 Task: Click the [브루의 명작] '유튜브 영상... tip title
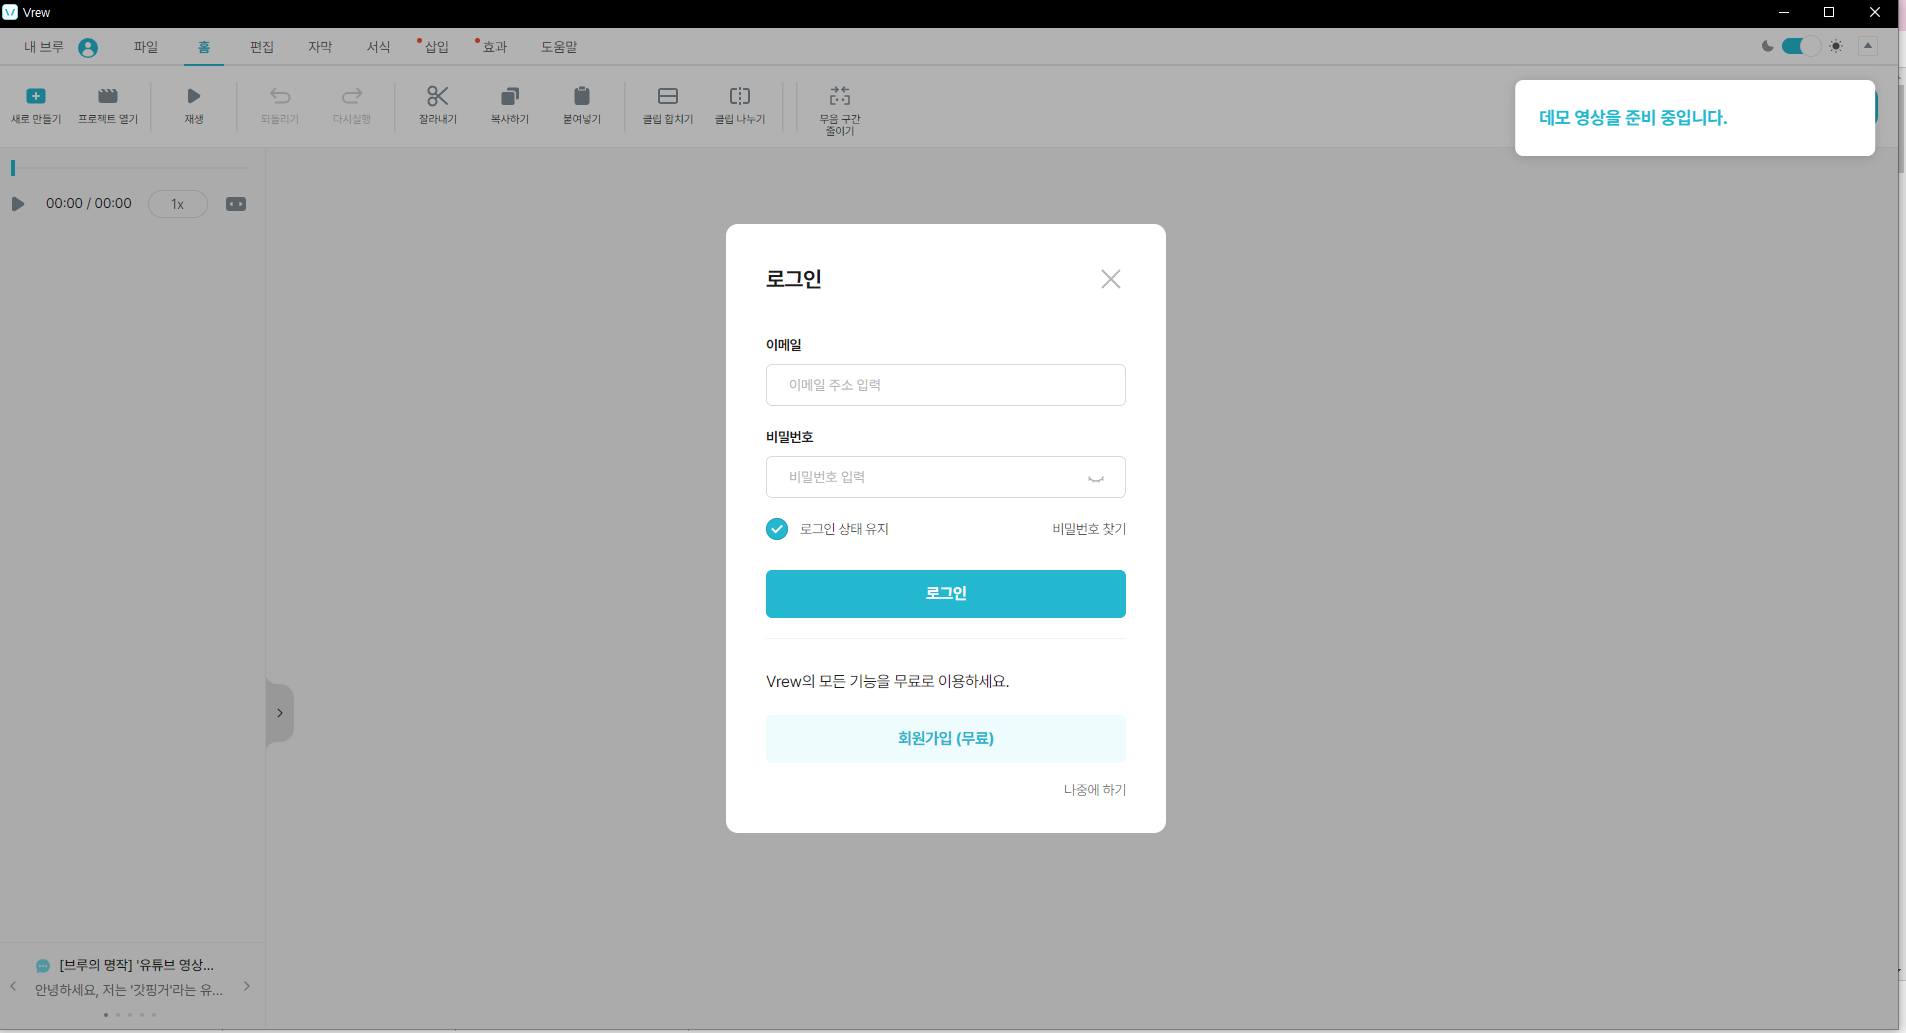pyautogui.click(x=137, y=965)
